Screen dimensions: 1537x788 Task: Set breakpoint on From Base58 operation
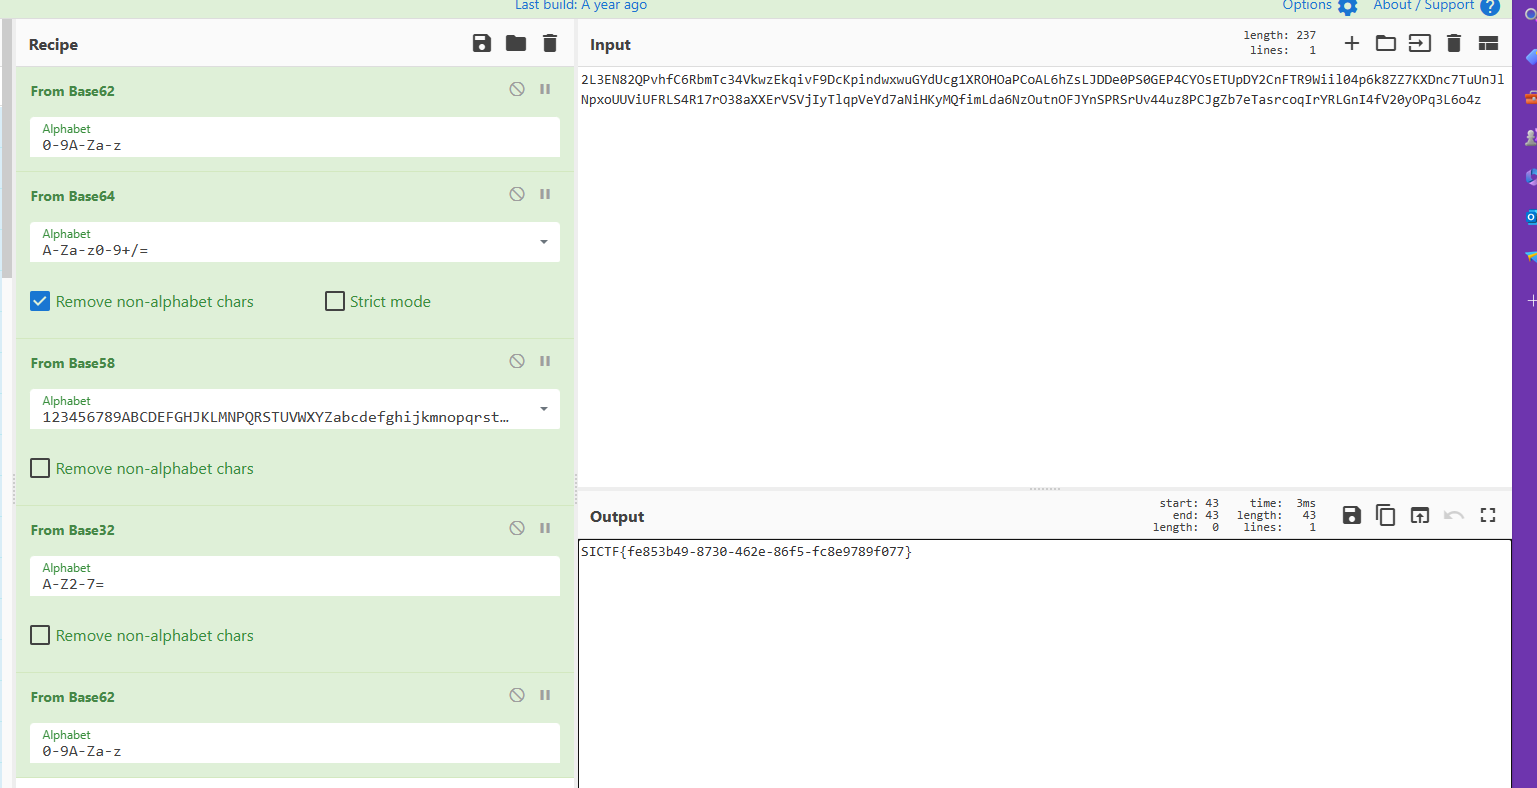tap(545, 361)
